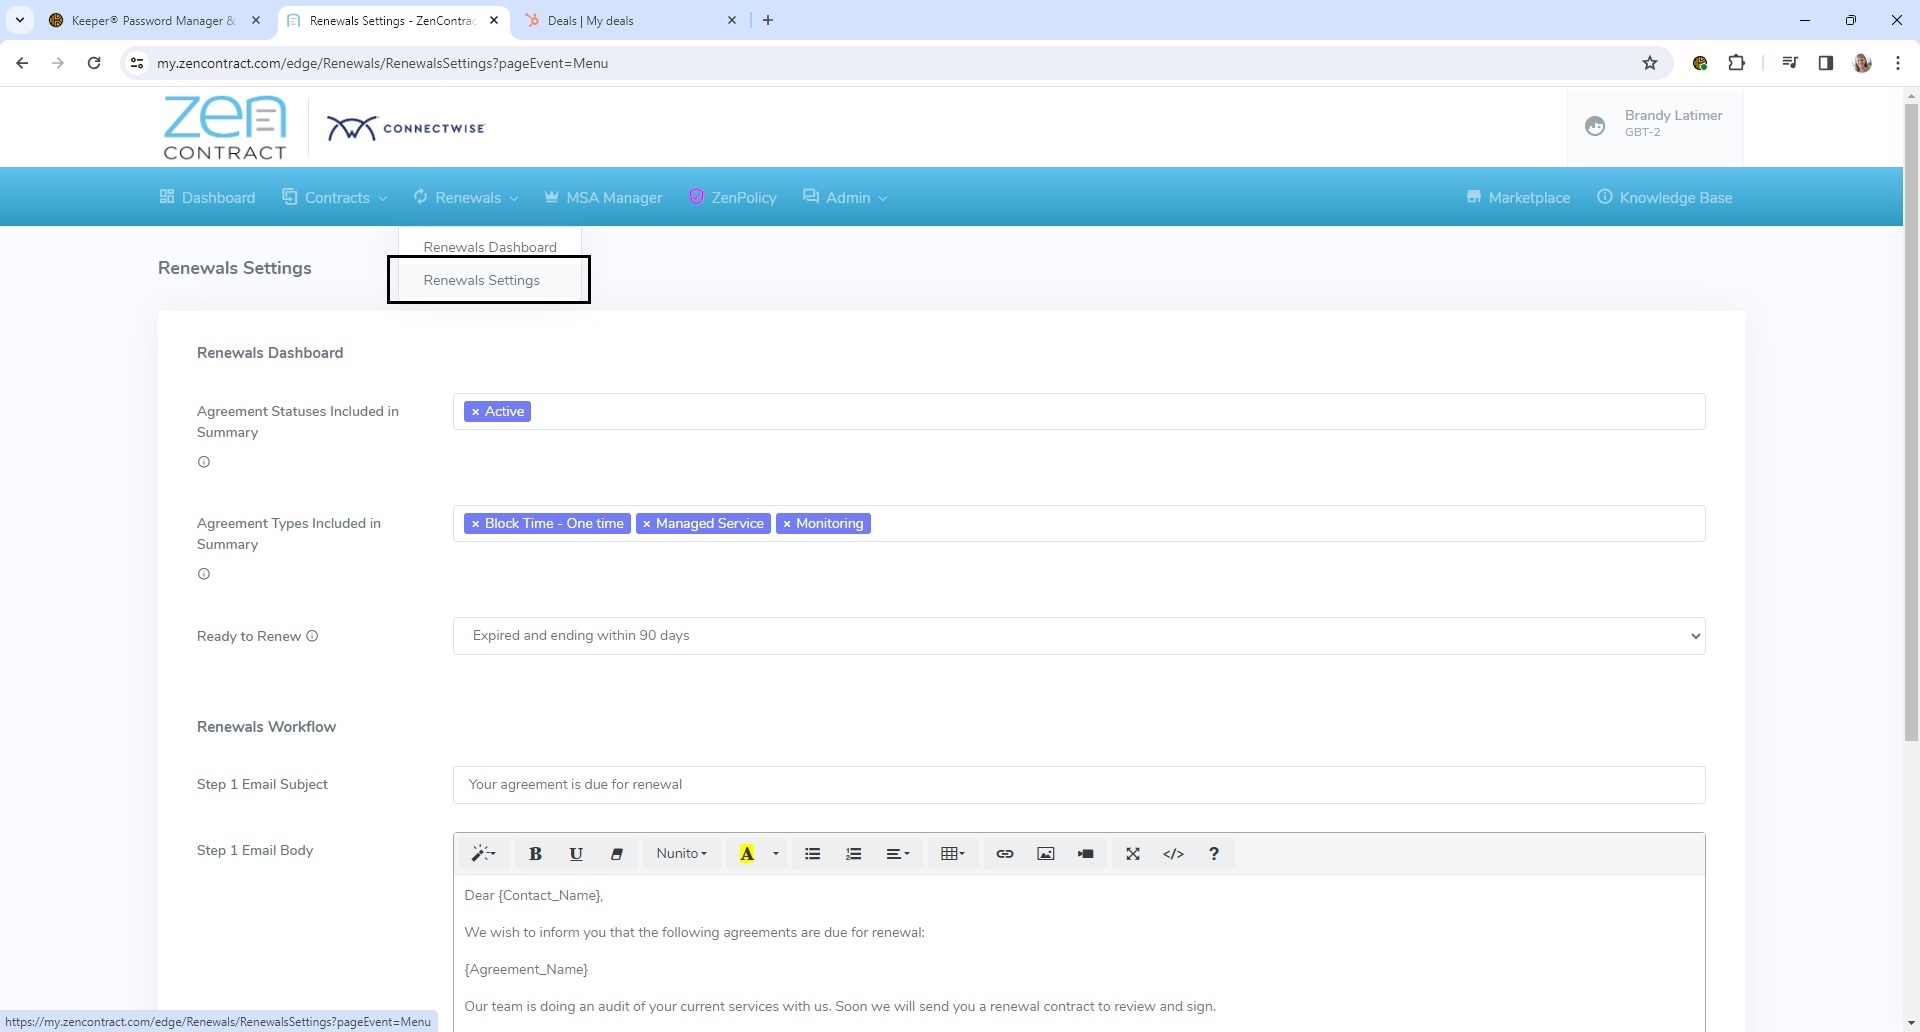Select Renewals Dashboard from the menu
The height and width of the screenshot is (1032, 1920).
click(489, 246)
